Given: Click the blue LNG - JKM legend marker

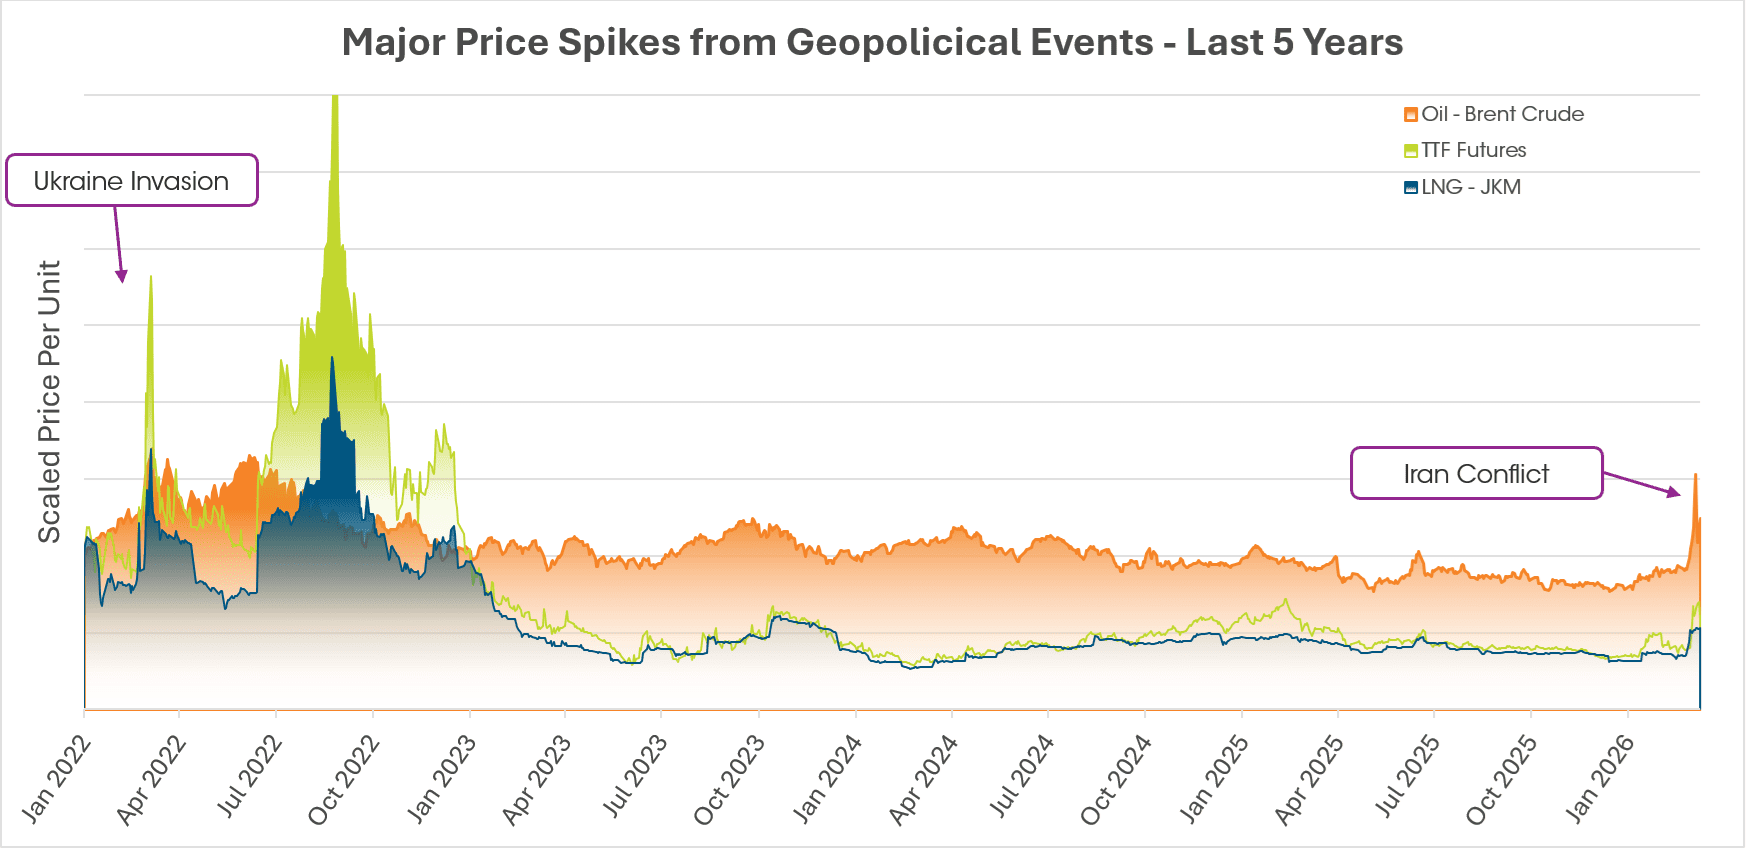Looking at the screenshot, I should point(1411,188).
